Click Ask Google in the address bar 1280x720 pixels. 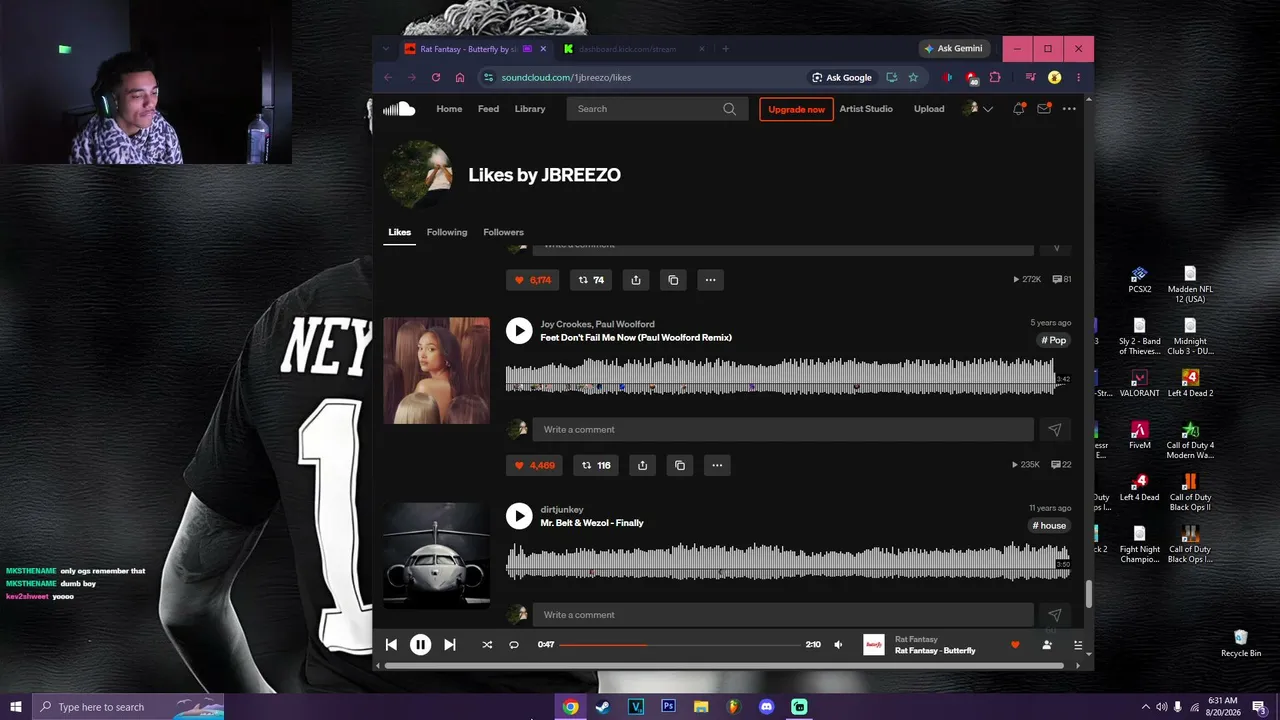[842, 77]
